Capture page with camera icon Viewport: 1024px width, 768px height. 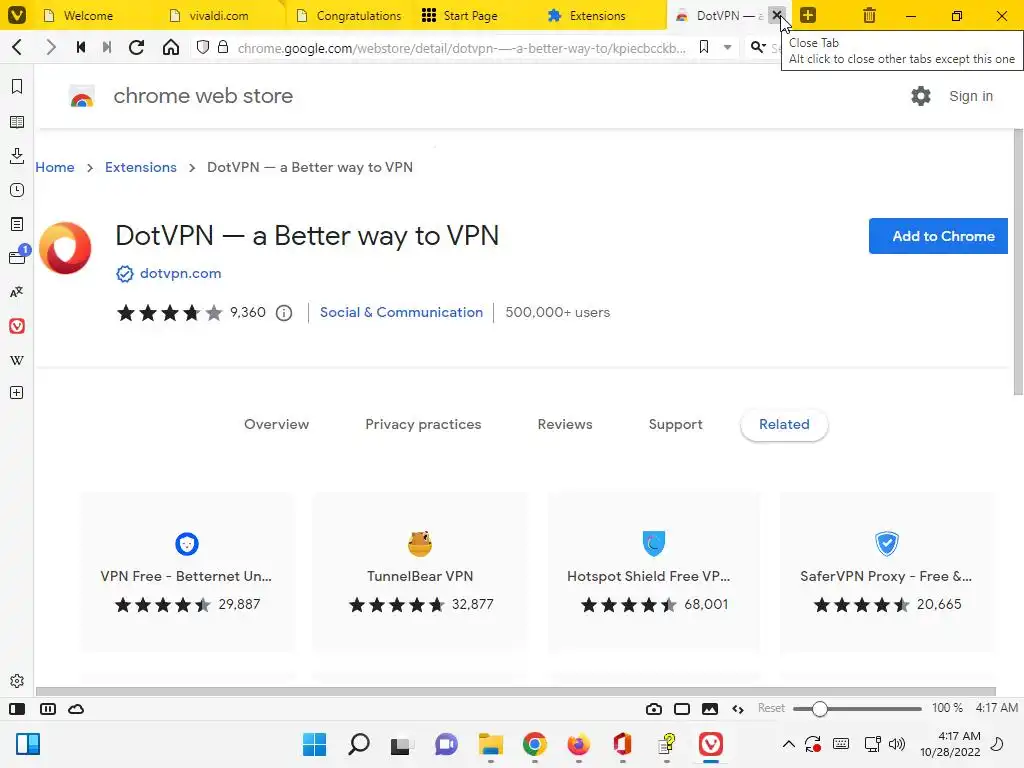coord(654,709)
